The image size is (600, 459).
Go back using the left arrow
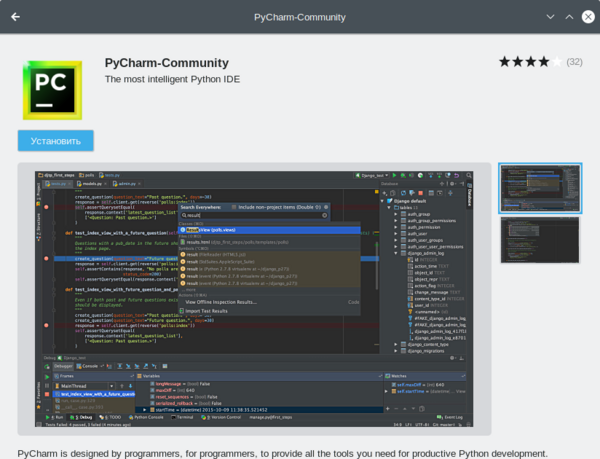[x=15, y=17]
